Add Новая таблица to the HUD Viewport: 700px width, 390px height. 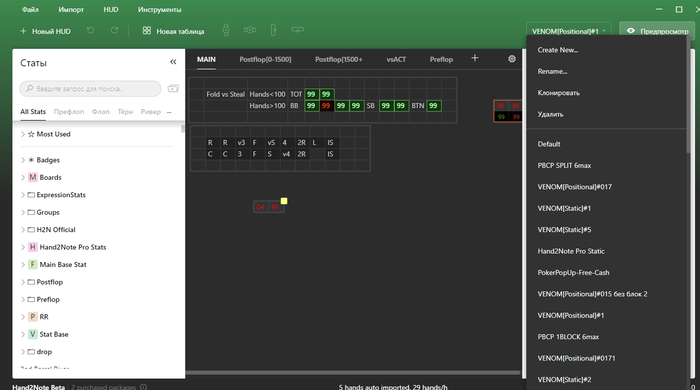(174, 31)
